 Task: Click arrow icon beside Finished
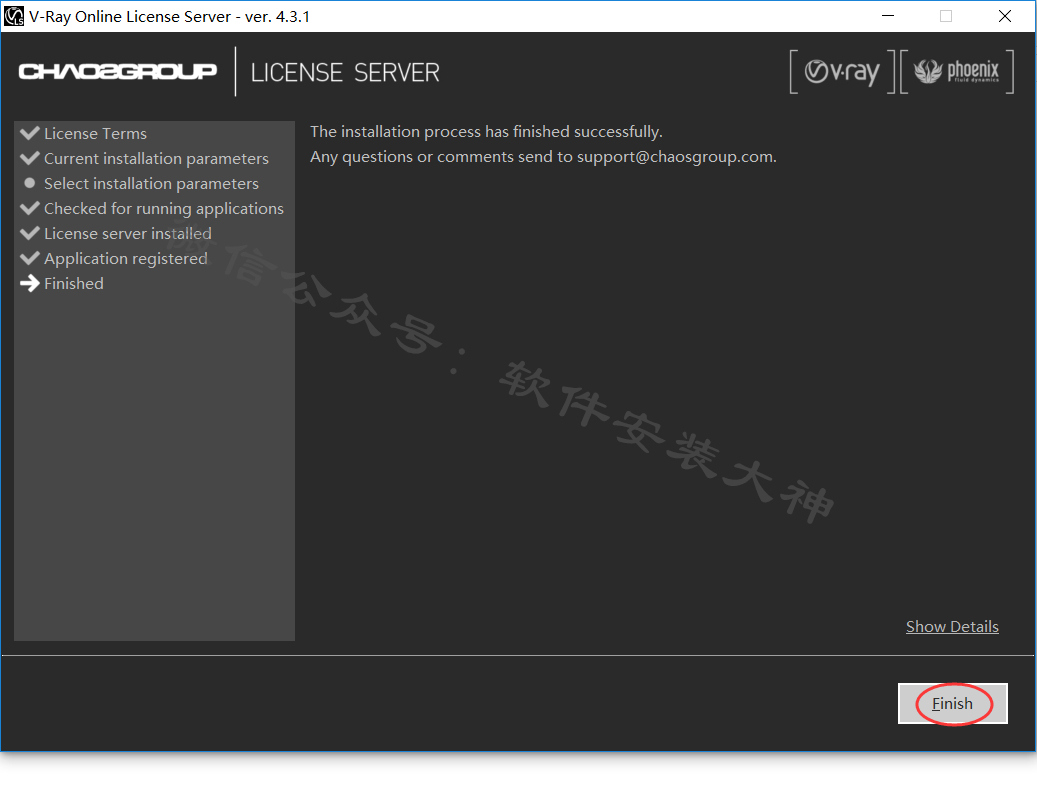click(x=30, y=283)
